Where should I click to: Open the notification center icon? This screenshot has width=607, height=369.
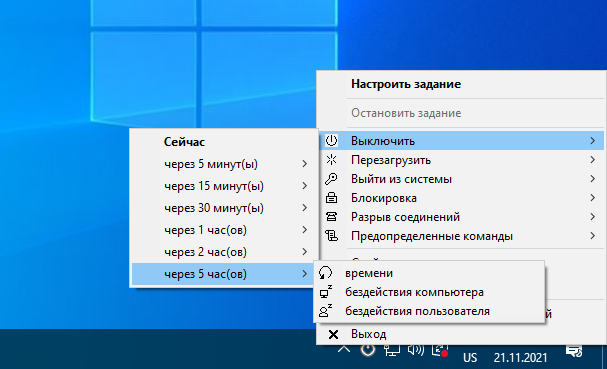pyautogui.click(x=574, y=351)
